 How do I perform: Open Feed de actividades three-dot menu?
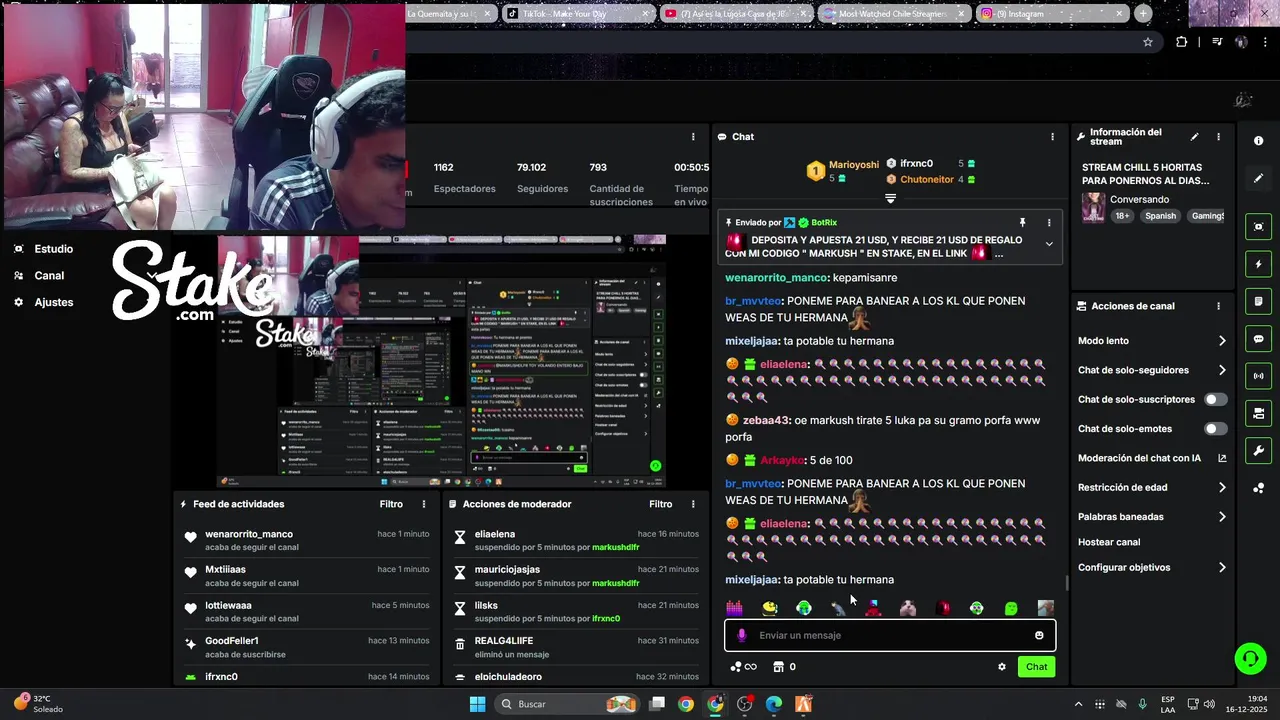[424, 504]
